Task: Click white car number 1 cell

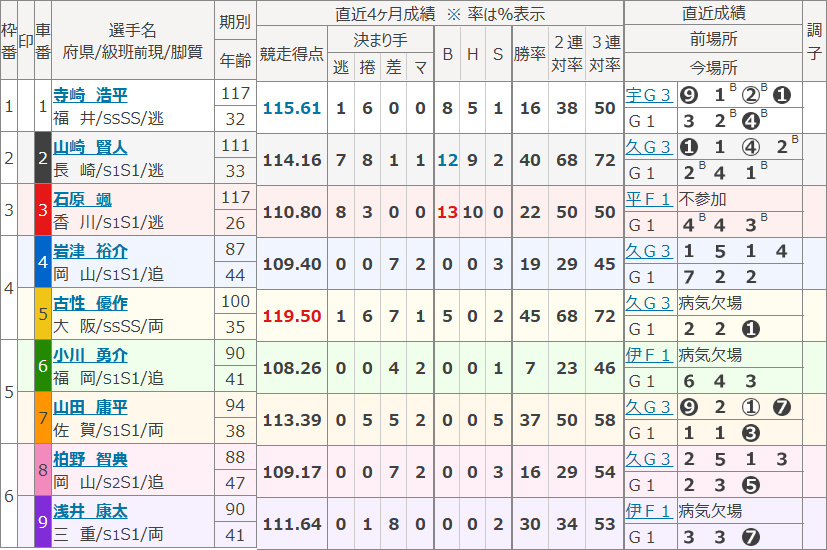Action: tap(43, 106)
